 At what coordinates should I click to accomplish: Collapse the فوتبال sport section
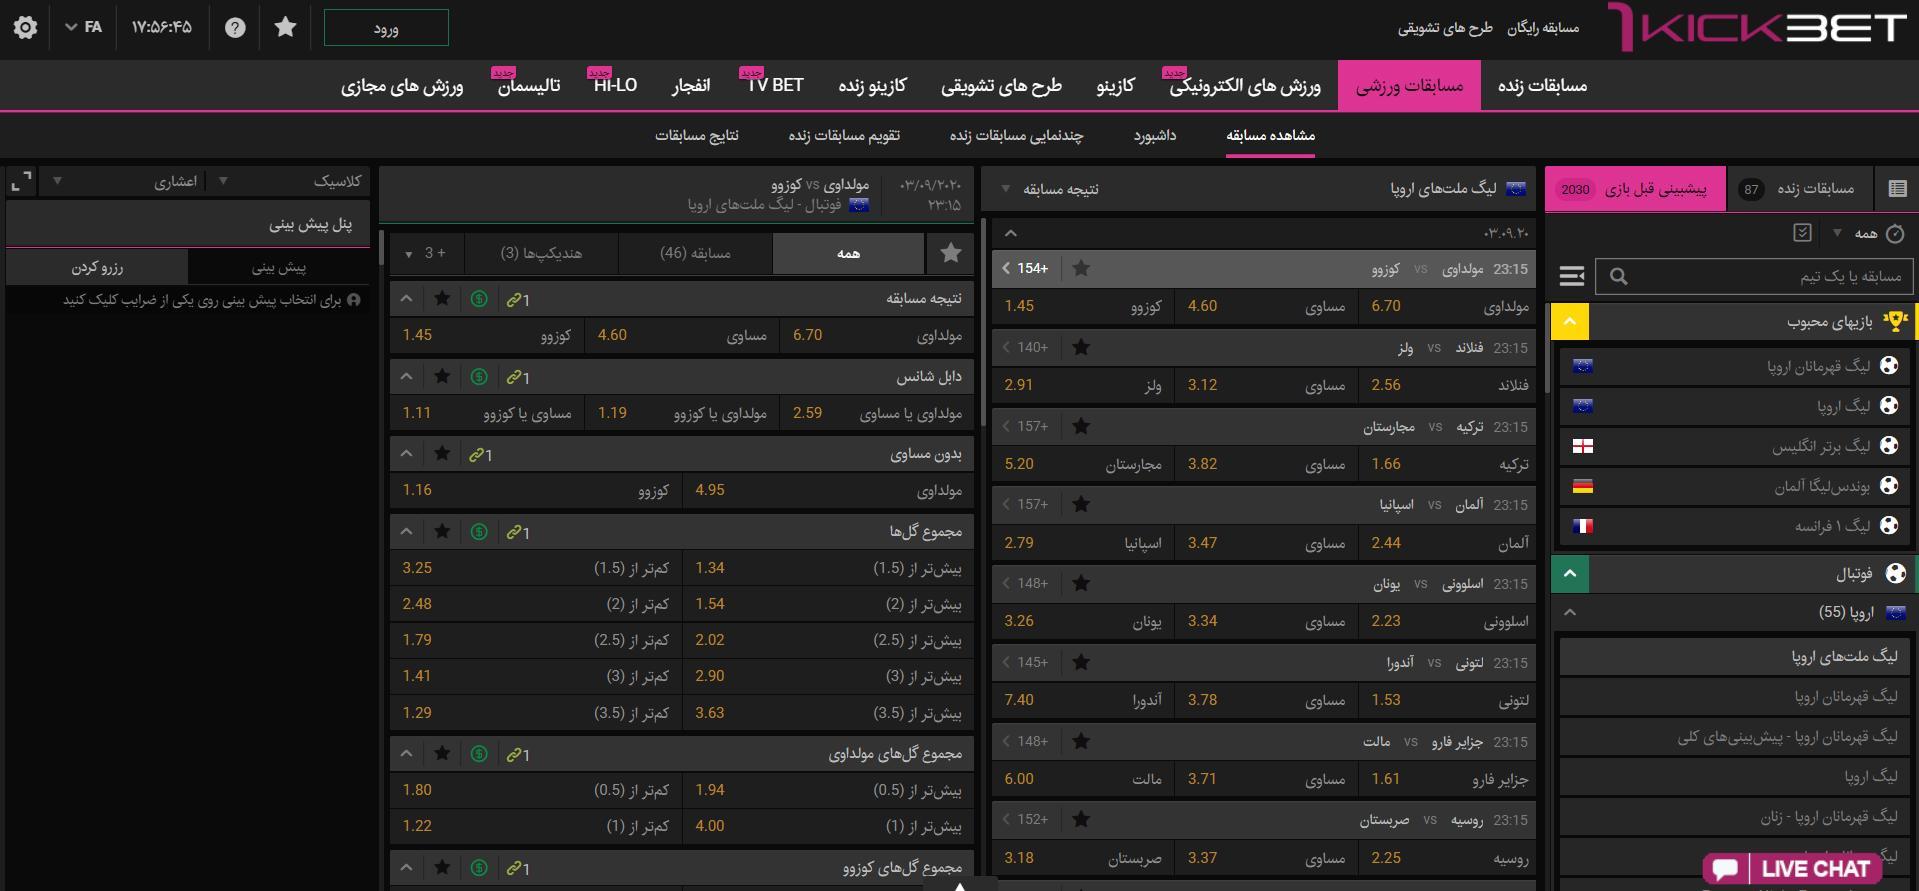tap(1570, 574)
